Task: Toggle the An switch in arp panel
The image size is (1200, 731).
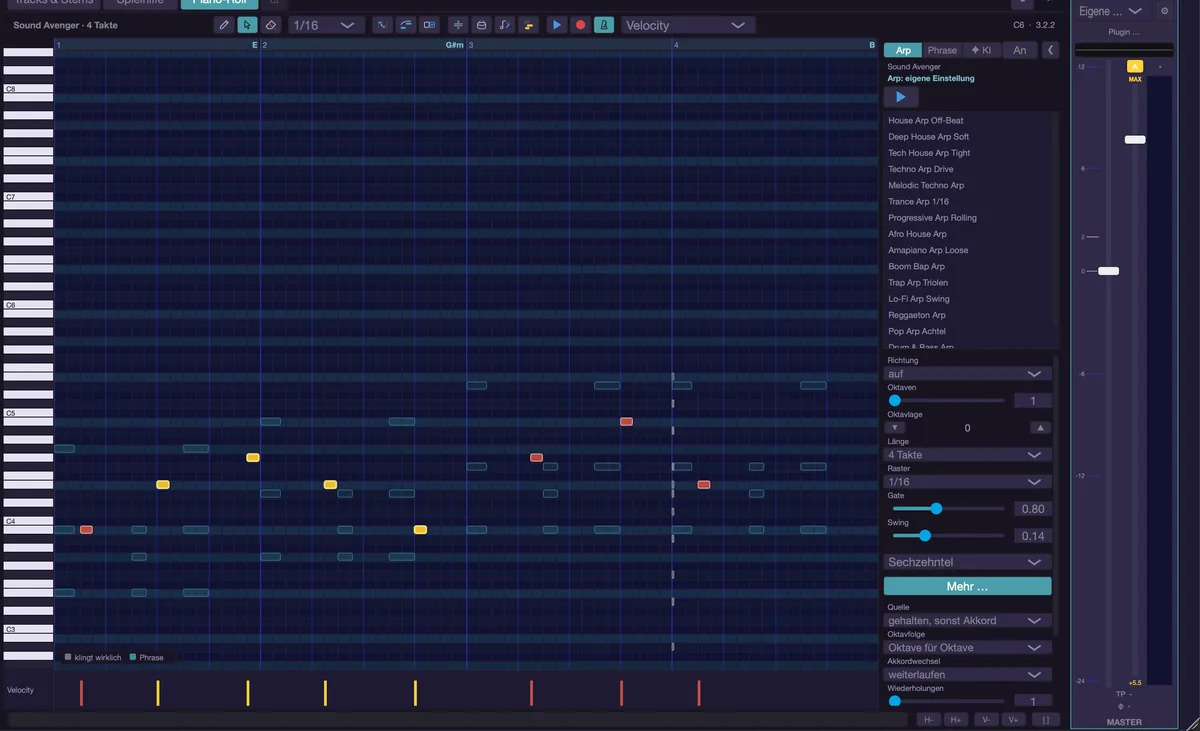Action: point(1019,50)
